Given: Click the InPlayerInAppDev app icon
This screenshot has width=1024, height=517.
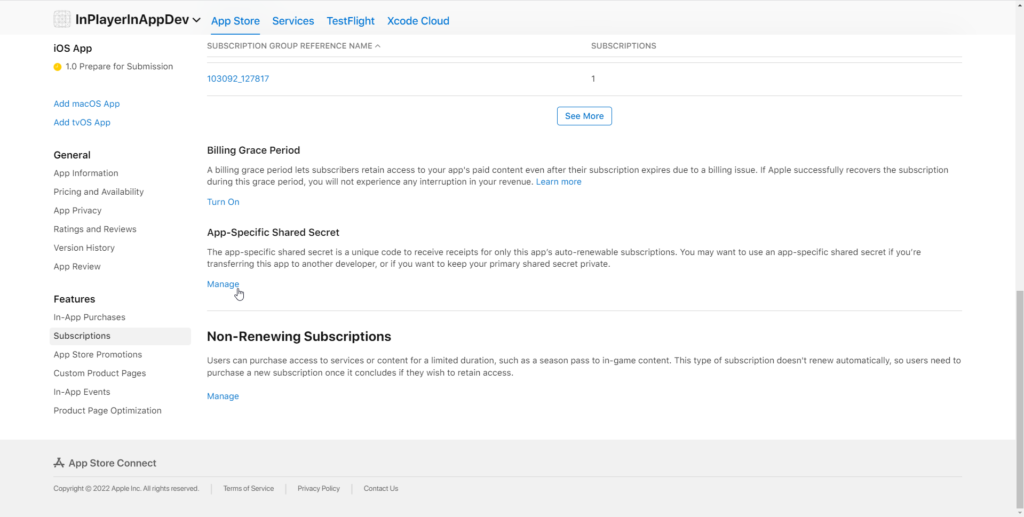Looking at the screenshot, I should 62,20.
